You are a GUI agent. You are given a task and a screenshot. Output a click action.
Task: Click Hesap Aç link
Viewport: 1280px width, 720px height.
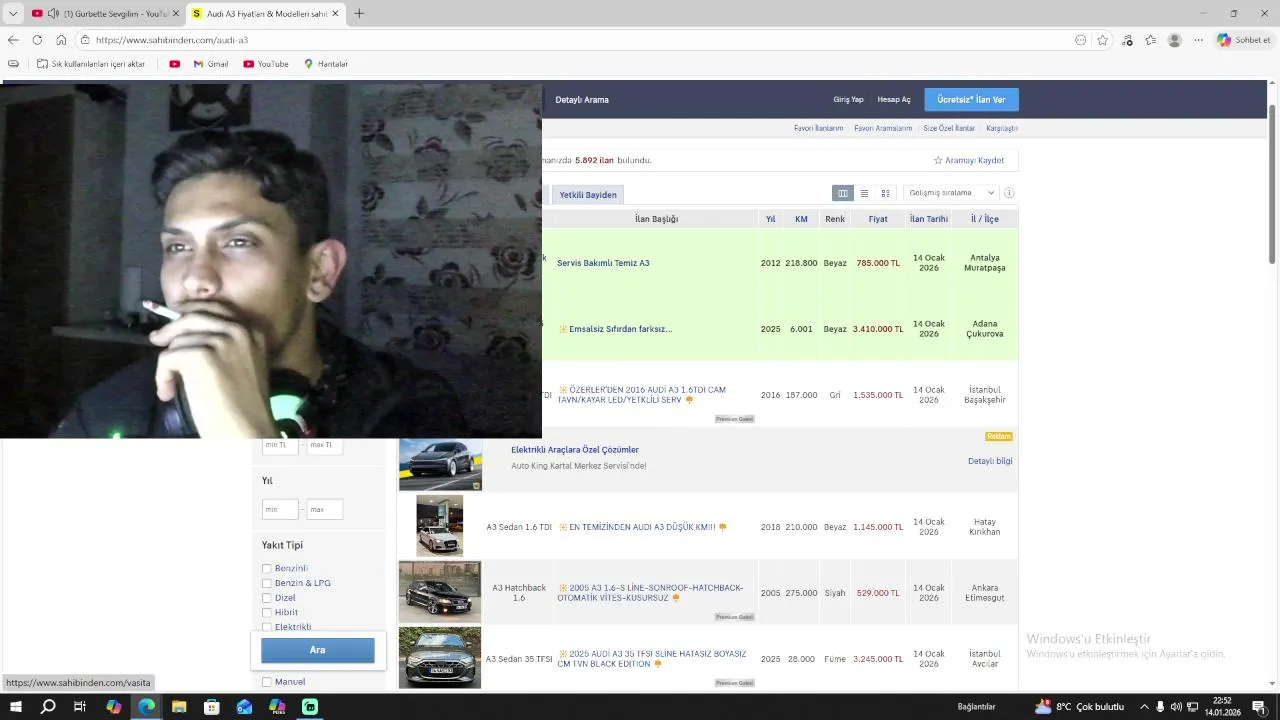(x=894, y=100)
